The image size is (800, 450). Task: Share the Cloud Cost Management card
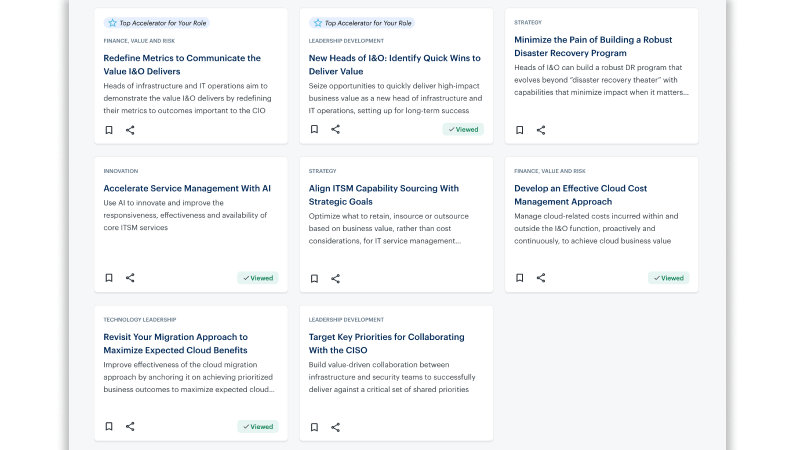(541, 278)
